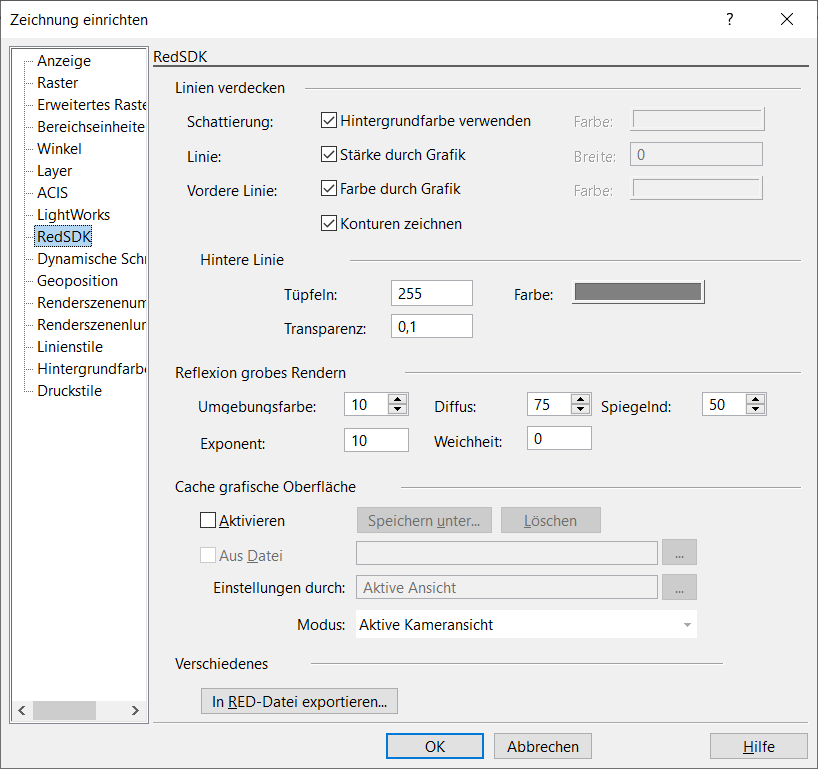Open Hintergrundfarbe settings page
Screen dimensions: 818x769
[91, 369]
